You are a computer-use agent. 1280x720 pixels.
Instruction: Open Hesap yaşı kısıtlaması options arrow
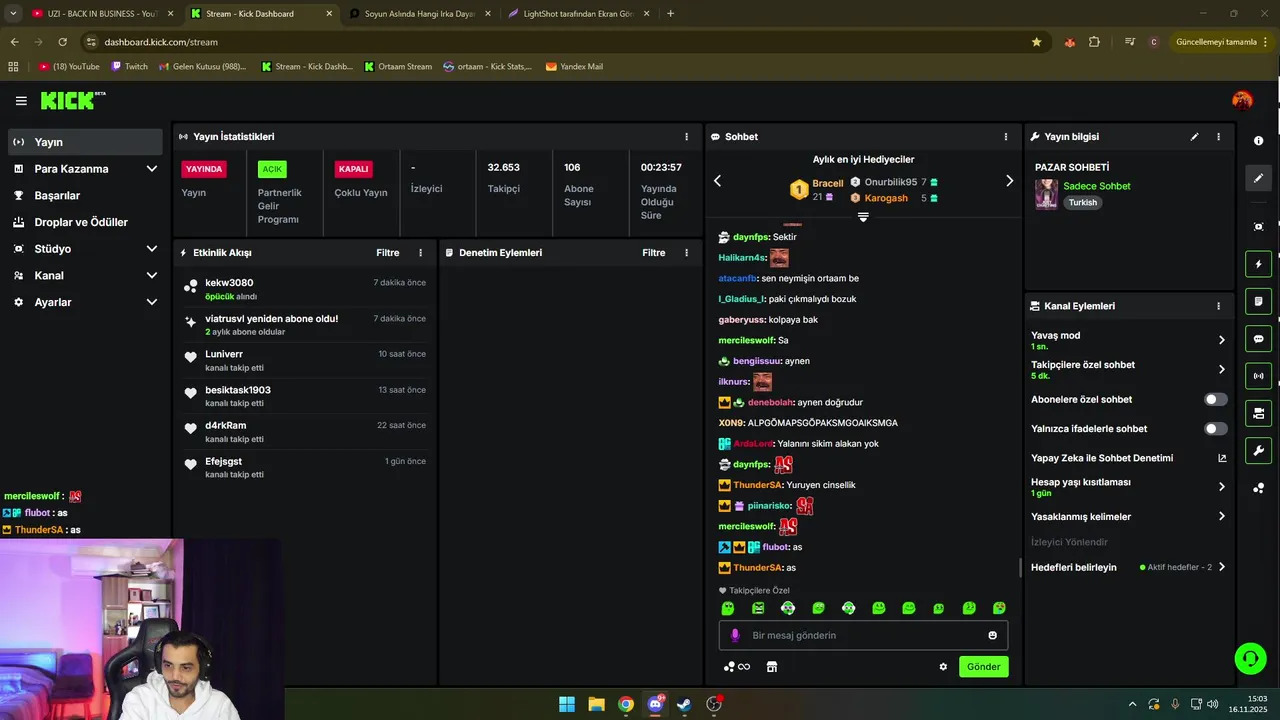[x=1221, y=487]
